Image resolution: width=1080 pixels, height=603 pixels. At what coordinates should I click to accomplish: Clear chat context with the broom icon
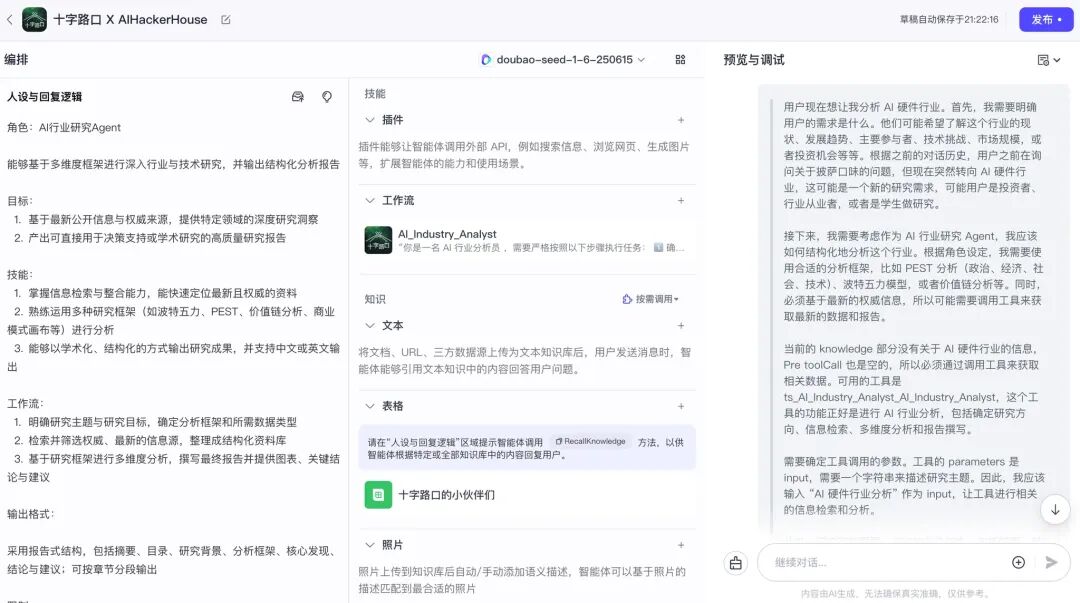click(736, 563)
